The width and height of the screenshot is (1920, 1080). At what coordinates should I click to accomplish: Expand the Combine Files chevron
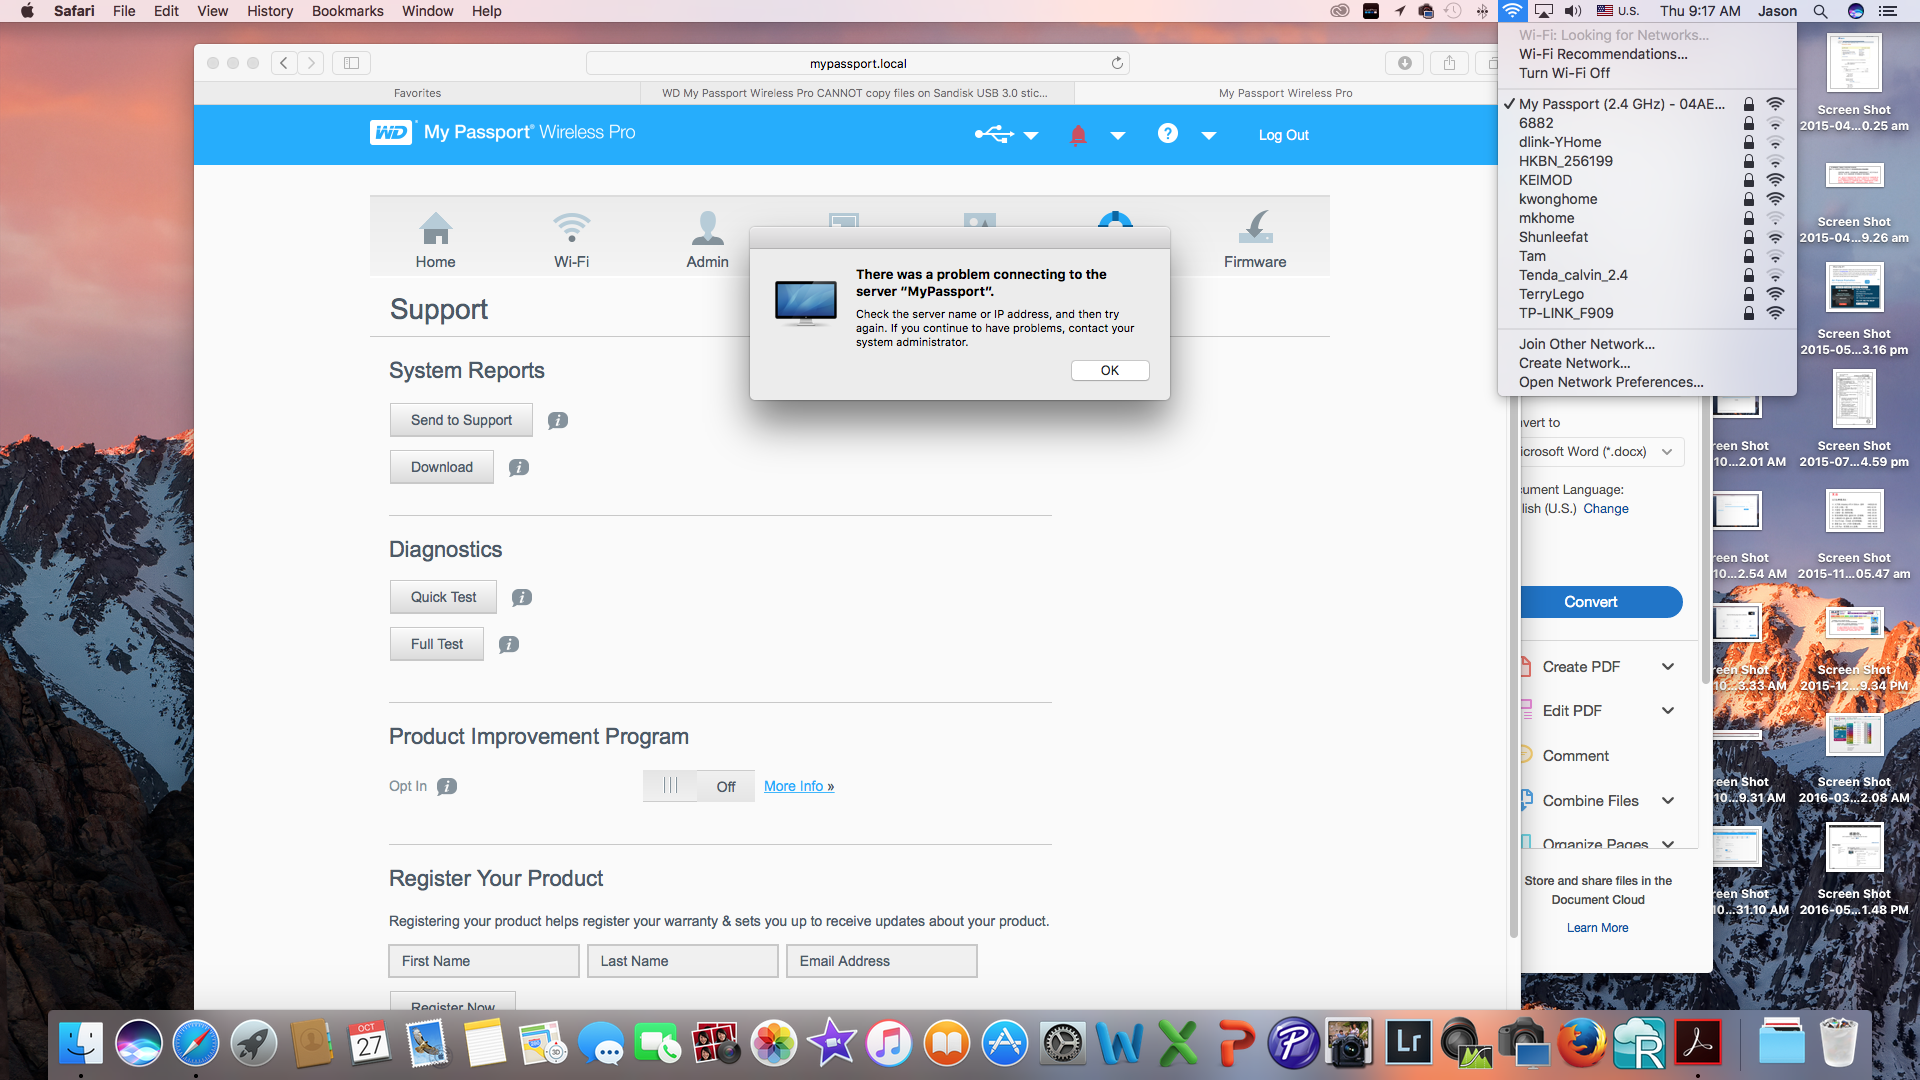click(x=1667, y=801)
